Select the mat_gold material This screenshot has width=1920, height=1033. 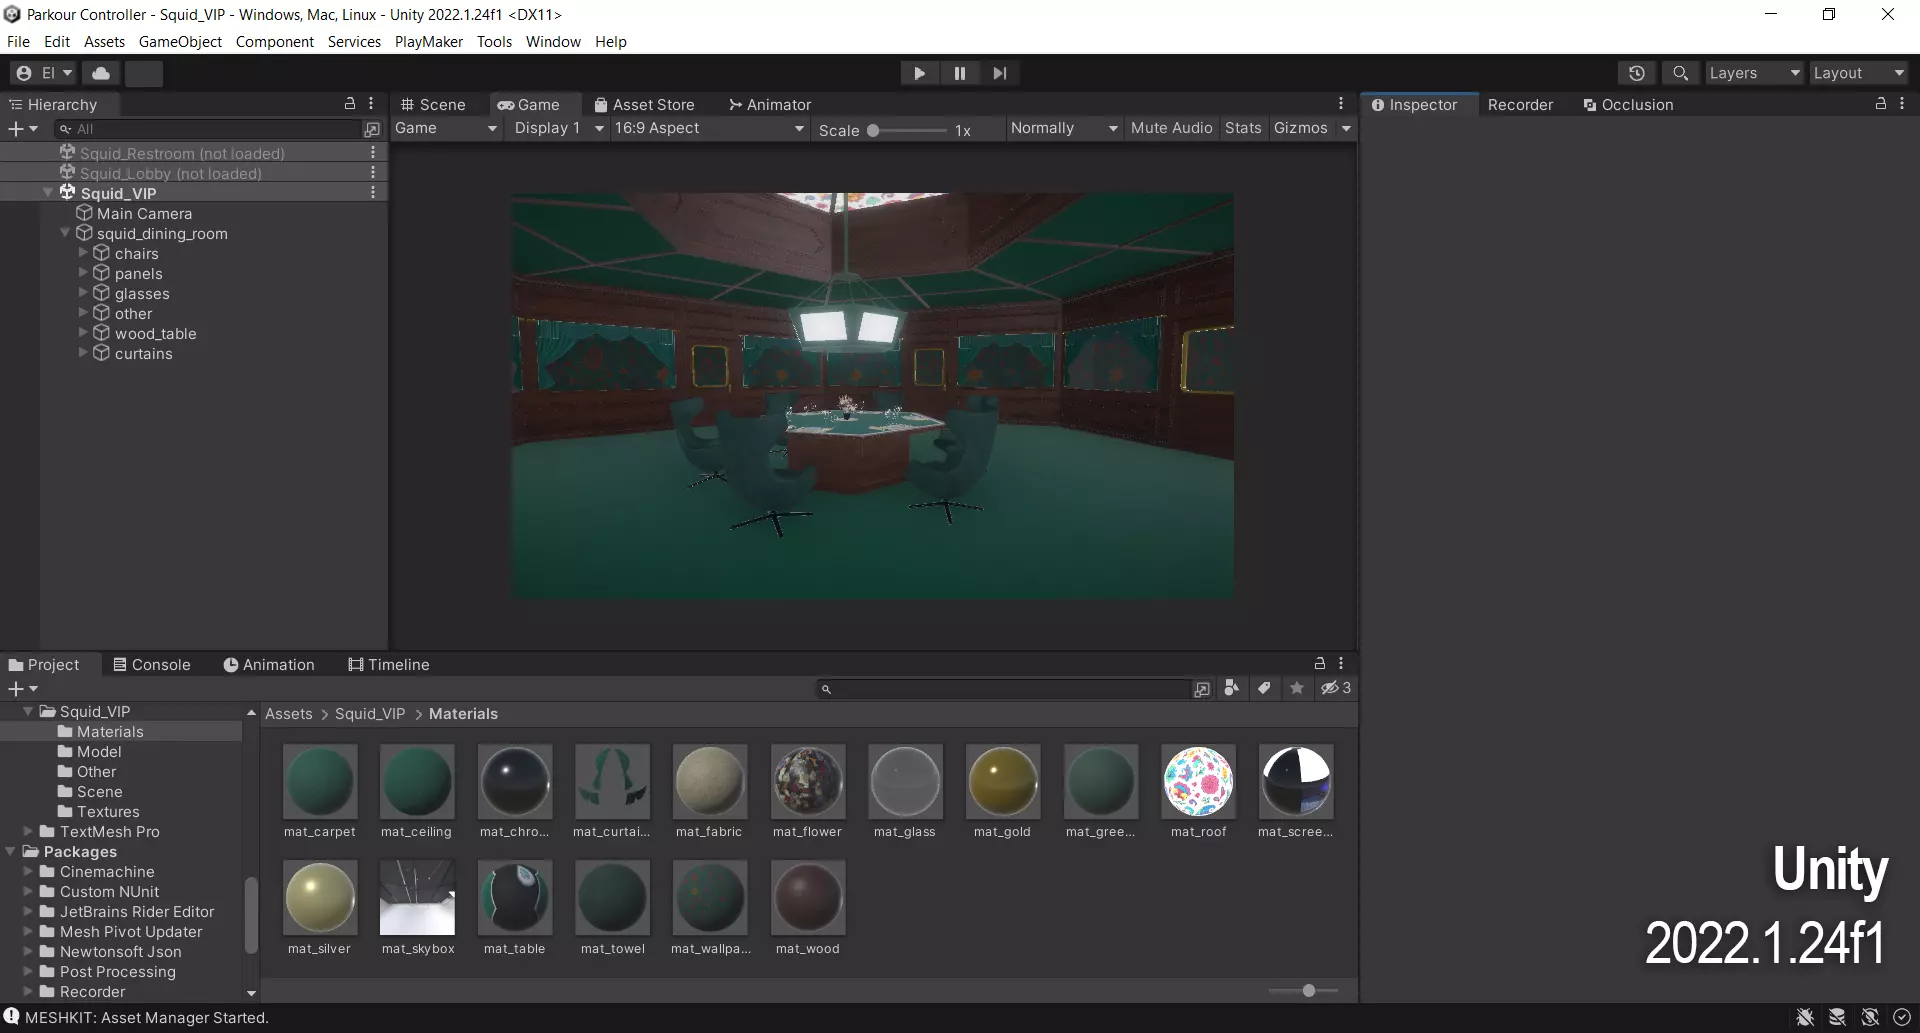1002,792
